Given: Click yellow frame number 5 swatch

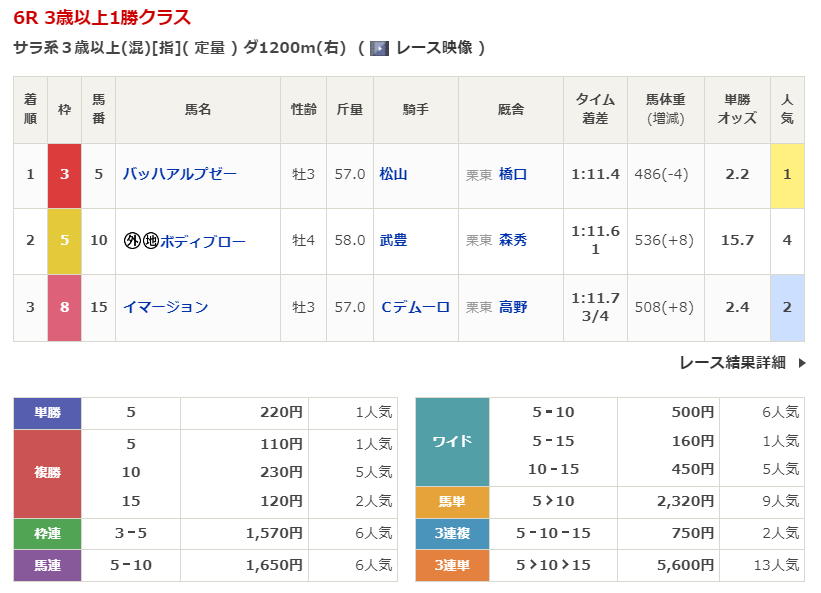Looking at the screenshot, I should [x=65, y=241].
